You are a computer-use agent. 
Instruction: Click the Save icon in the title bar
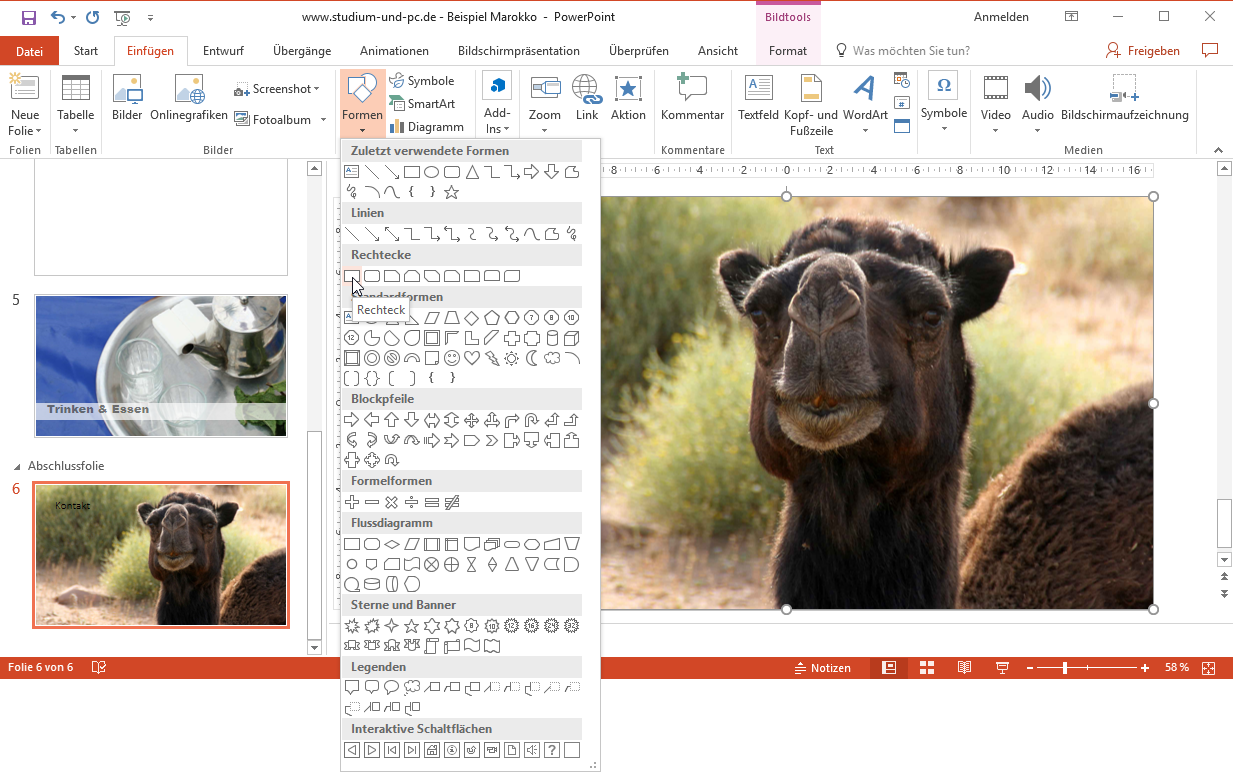(x=28, y=17)
